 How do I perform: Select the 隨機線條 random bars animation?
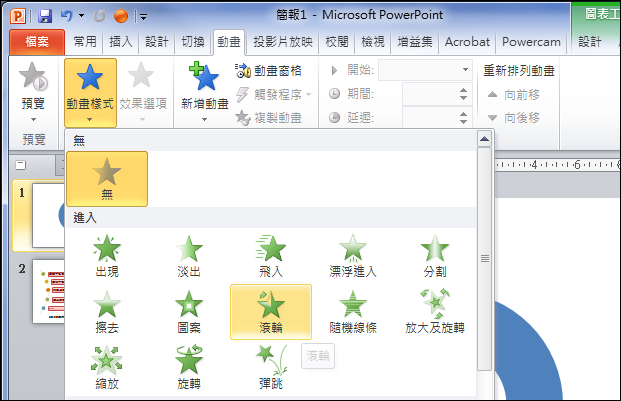tap(353, 312)
